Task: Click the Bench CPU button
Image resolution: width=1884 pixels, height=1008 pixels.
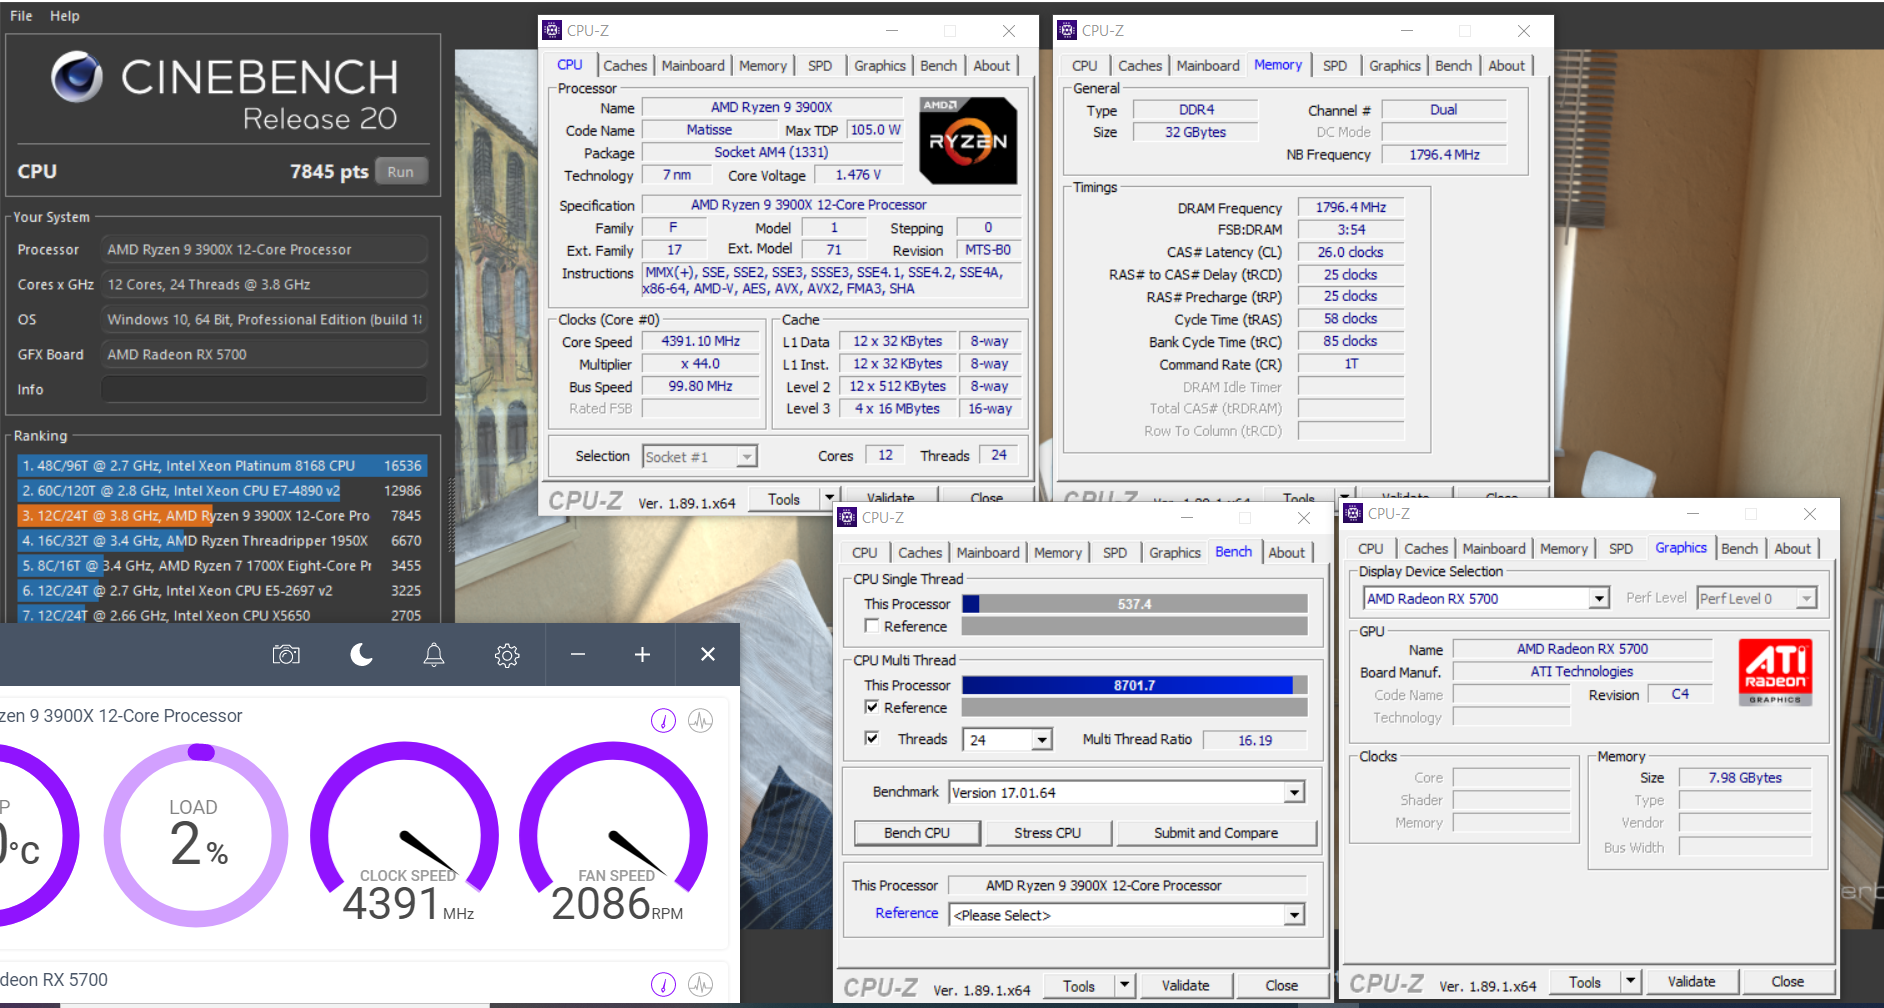Action: [x=917, y=833]
